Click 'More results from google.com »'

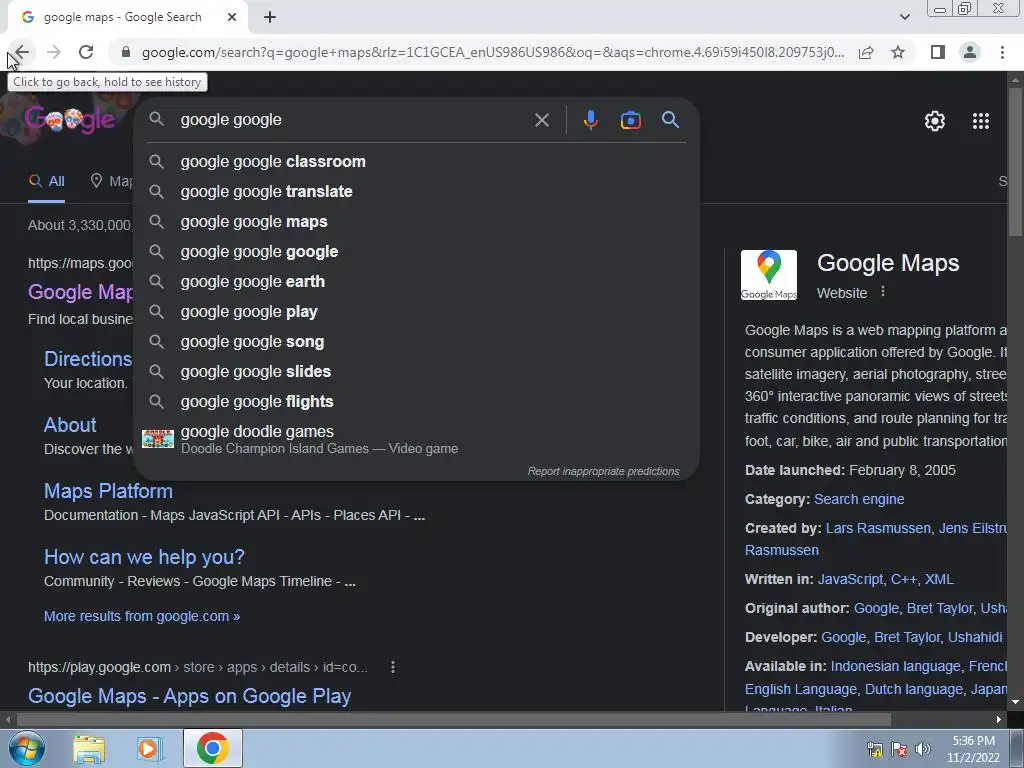pos(142,616)
